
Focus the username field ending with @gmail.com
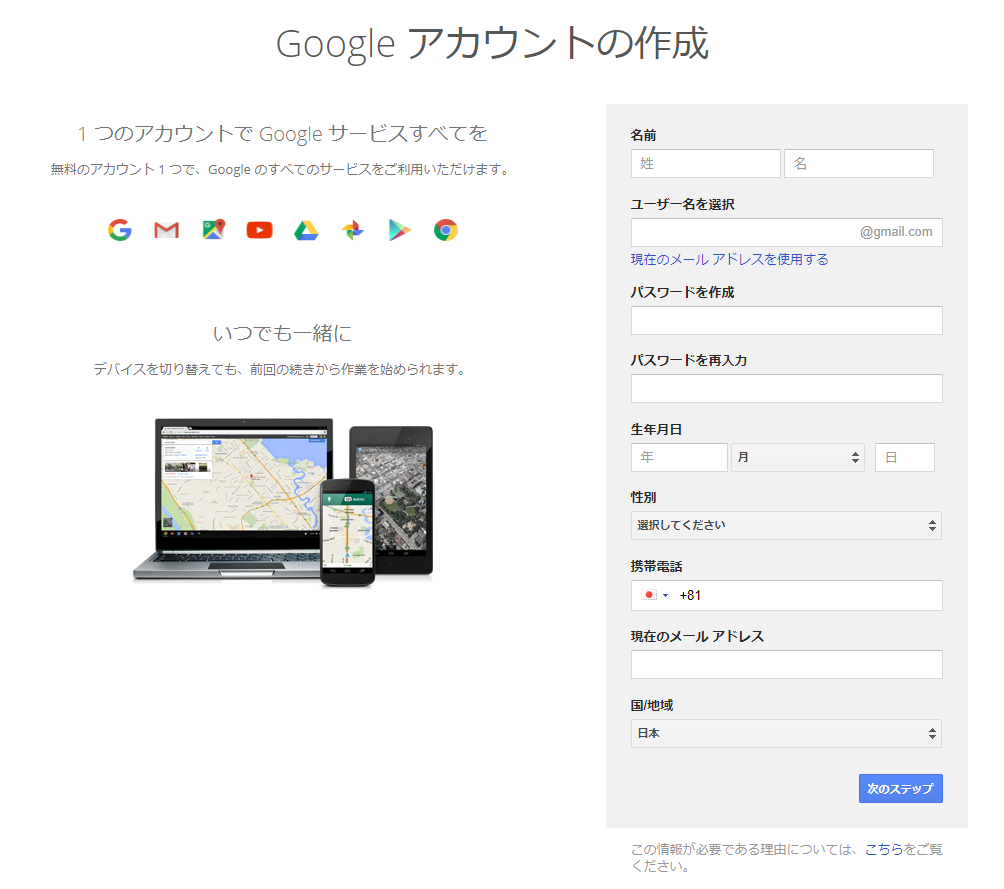pyautogui.click(x=786, y=232)
